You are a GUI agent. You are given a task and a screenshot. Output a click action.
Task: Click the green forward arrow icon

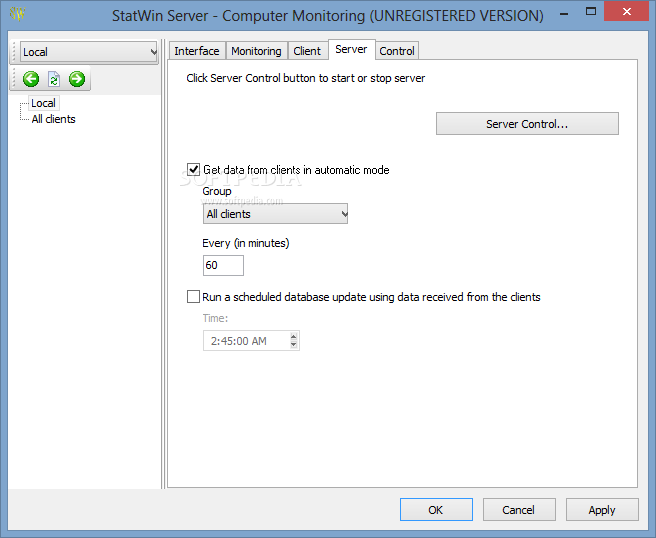click(x=77, y=79)
